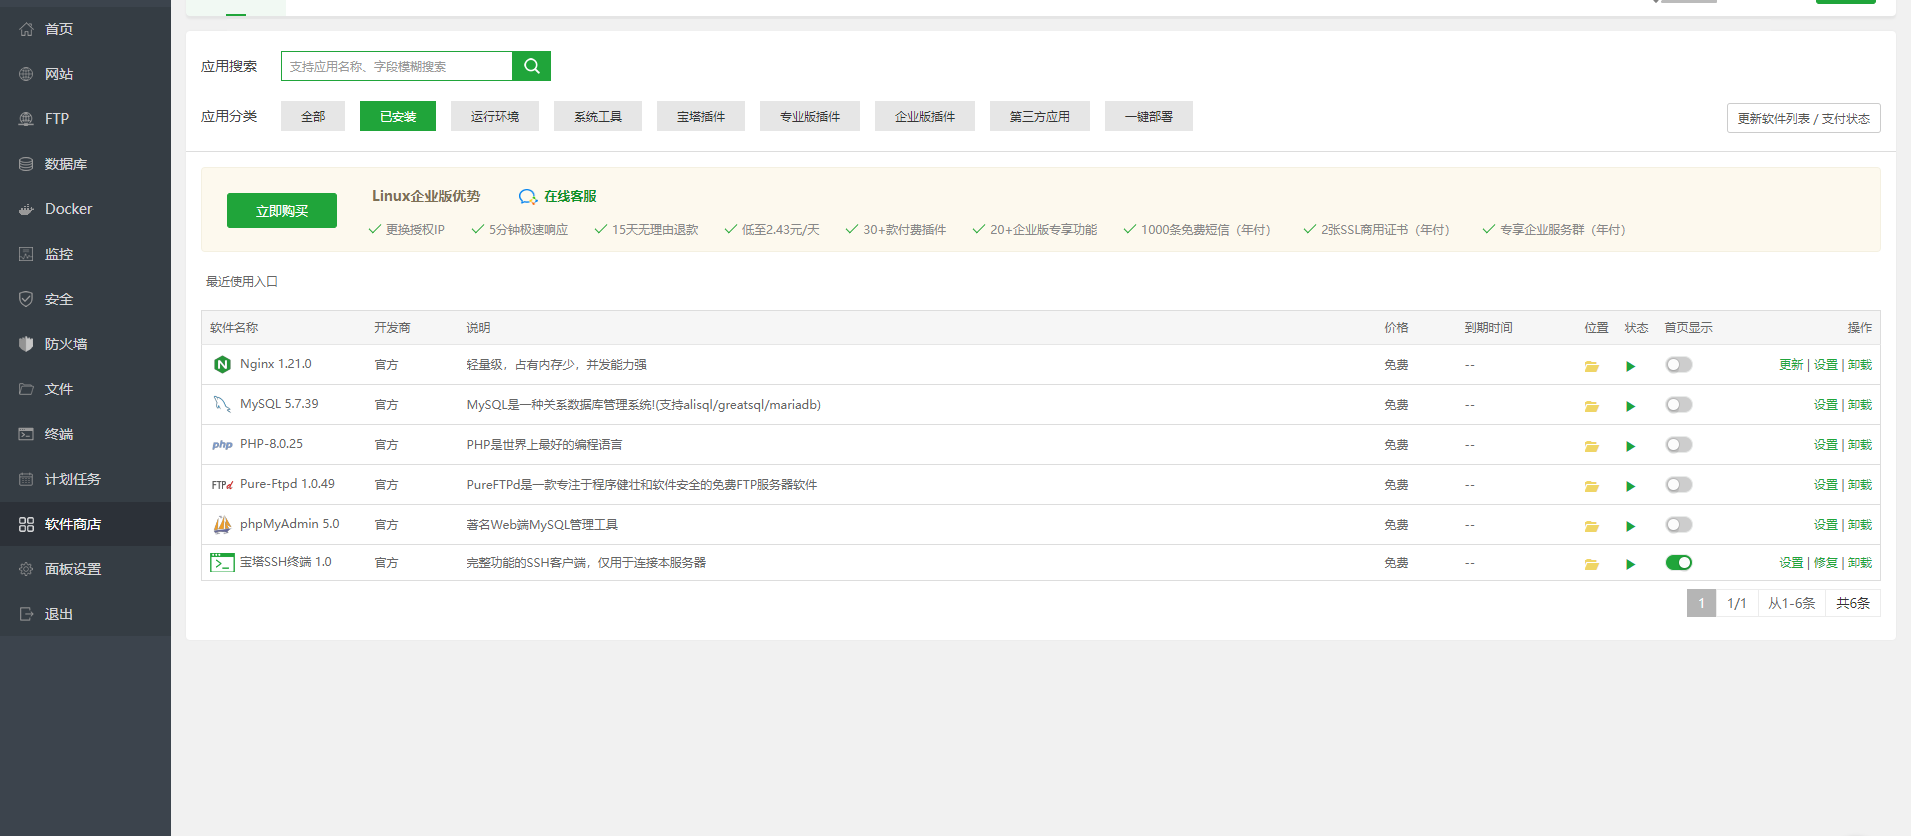Select the 已安装 category tab
This screenshot has height=836, width=1911.
[398, 116]
